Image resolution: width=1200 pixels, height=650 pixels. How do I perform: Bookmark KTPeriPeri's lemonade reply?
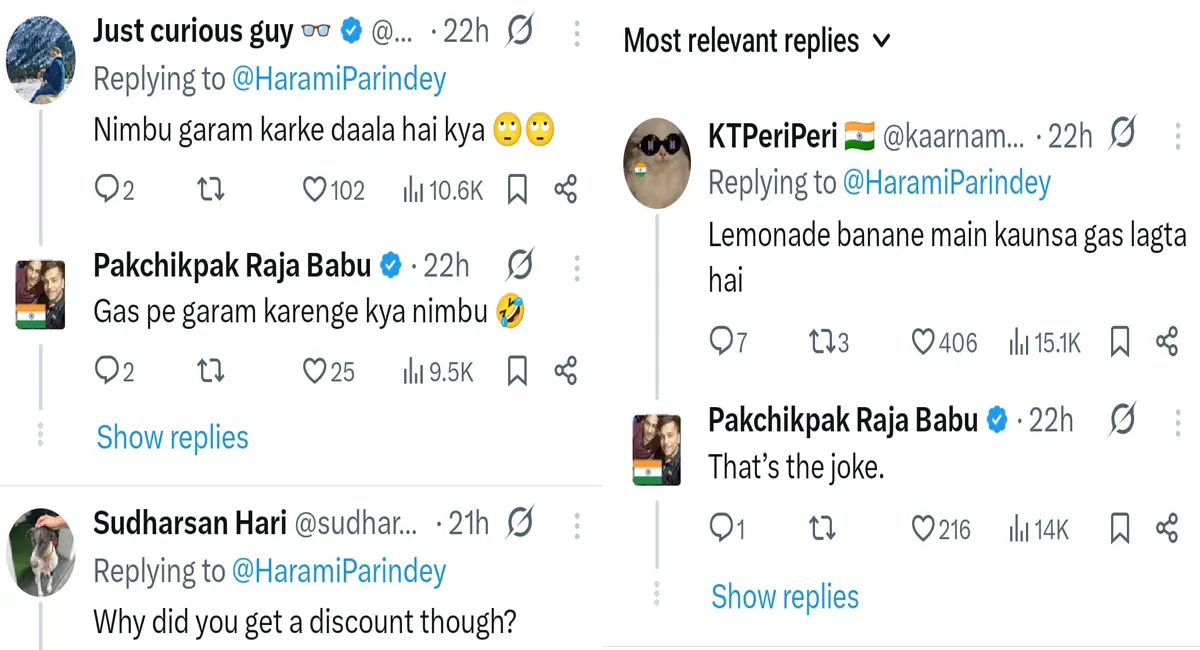[1119, 343]
